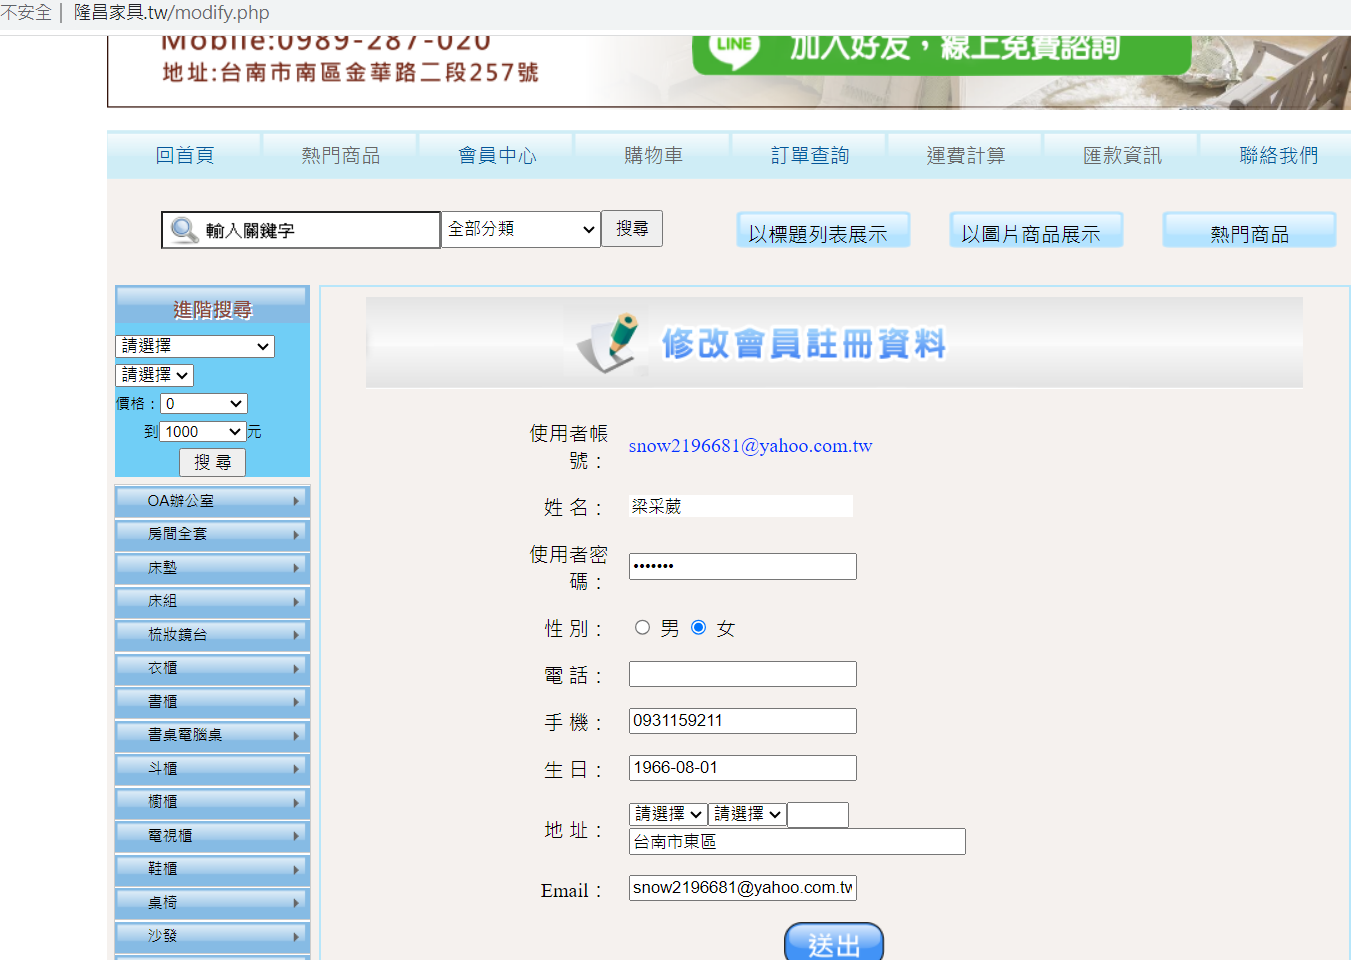The width and height of the screenshot is (1351, 960).
Task: Click the 搜尋 button beside the category dropdown
Action: click(632, 228)
